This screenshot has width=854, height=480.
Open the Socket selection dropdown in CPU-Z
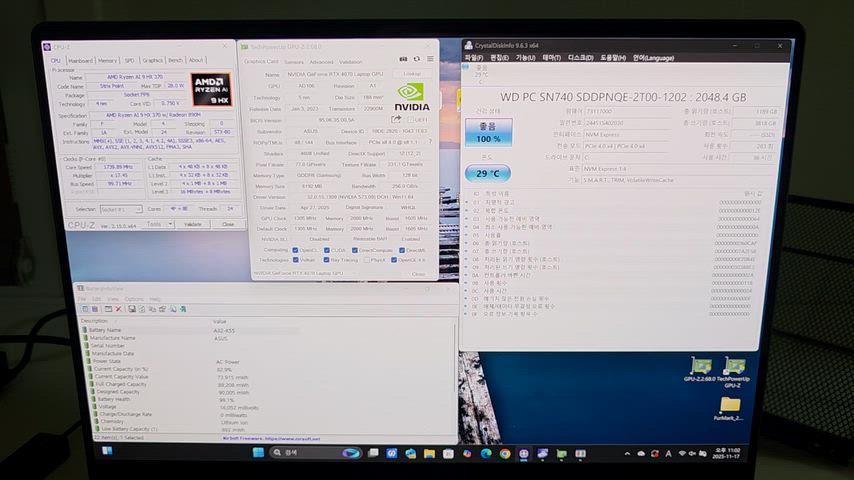[121, 209]
